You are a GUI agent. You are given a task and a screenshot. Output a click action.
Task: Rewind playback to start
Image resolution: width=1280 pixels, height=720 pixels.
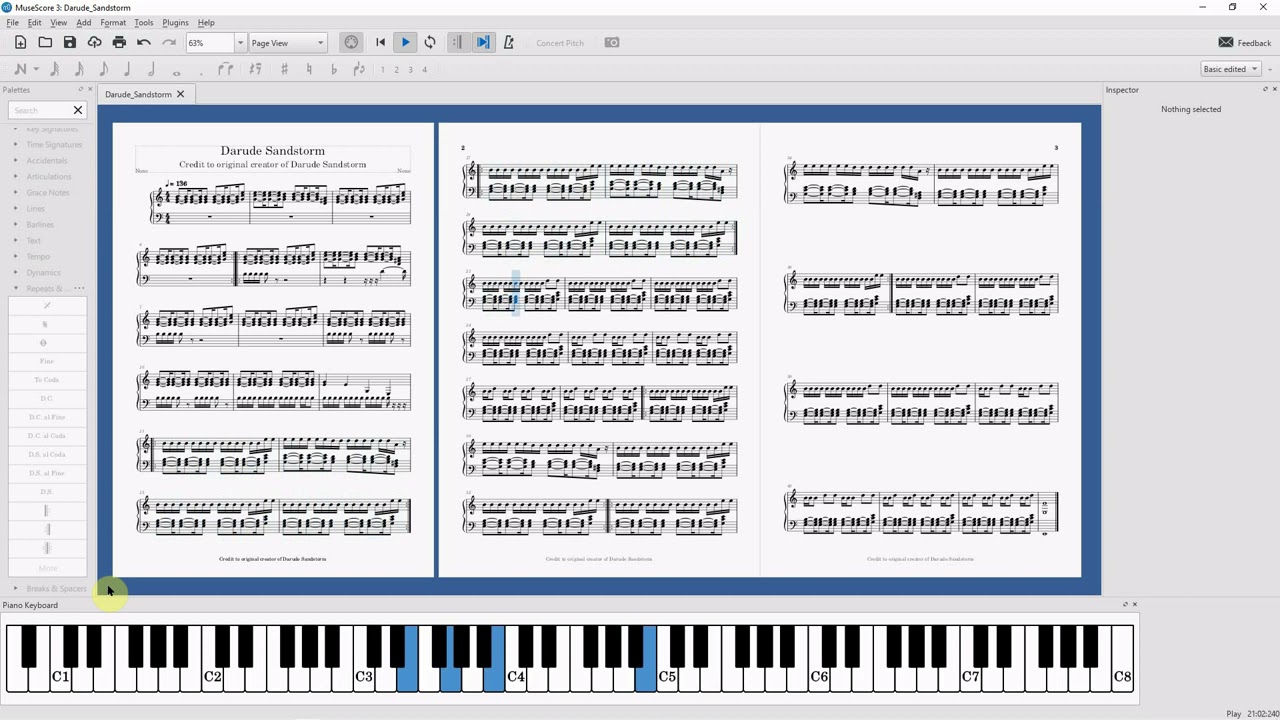click(x=380, y=42)
